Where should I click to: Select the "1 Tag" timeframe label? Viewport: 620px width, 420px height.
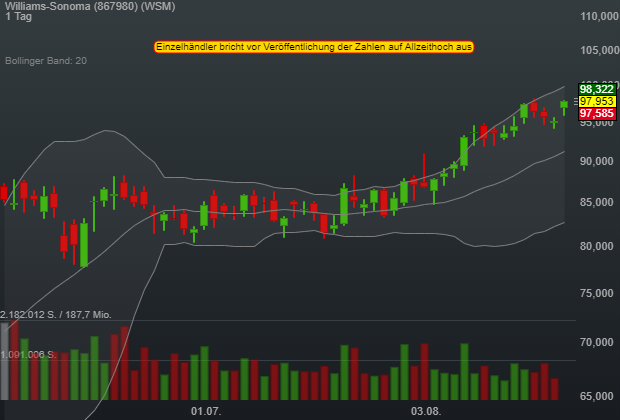(19, 17)
